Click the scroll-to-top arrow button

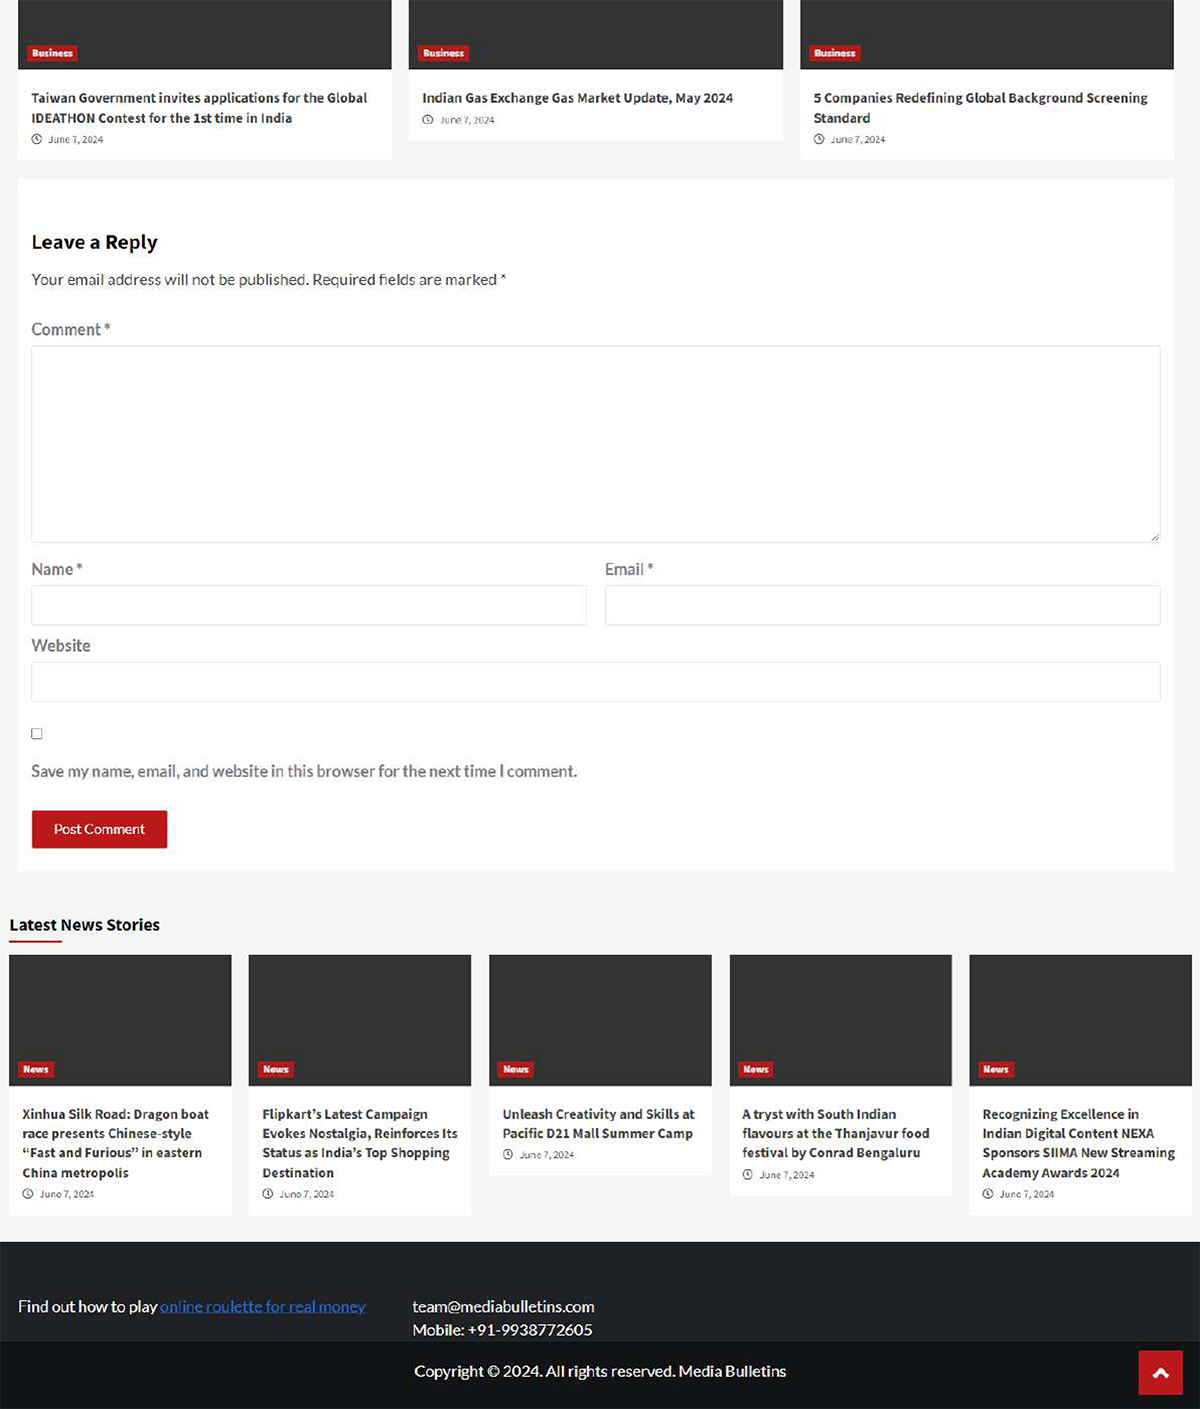[1160, 1372]
